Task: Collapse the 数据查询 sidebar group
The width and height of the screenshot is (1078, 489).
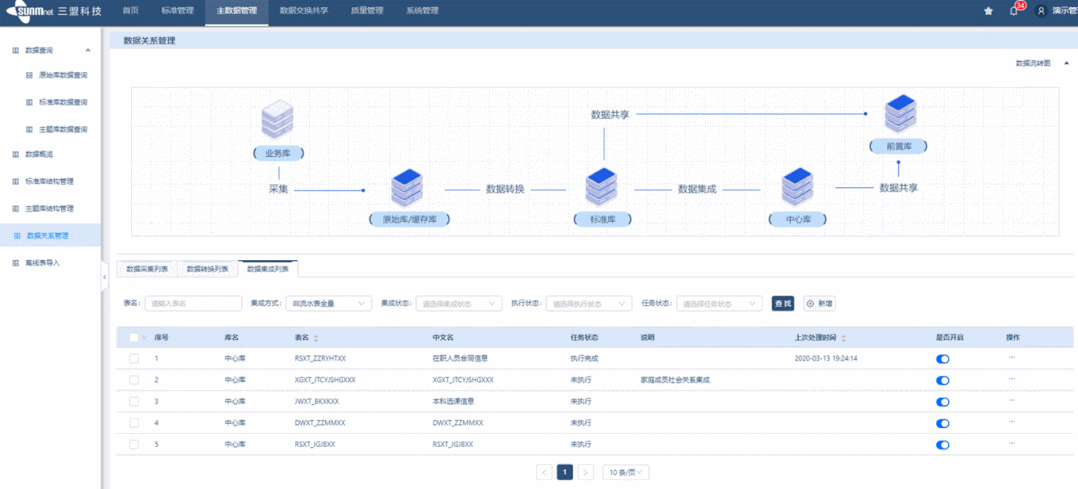Action: (88, 50)
